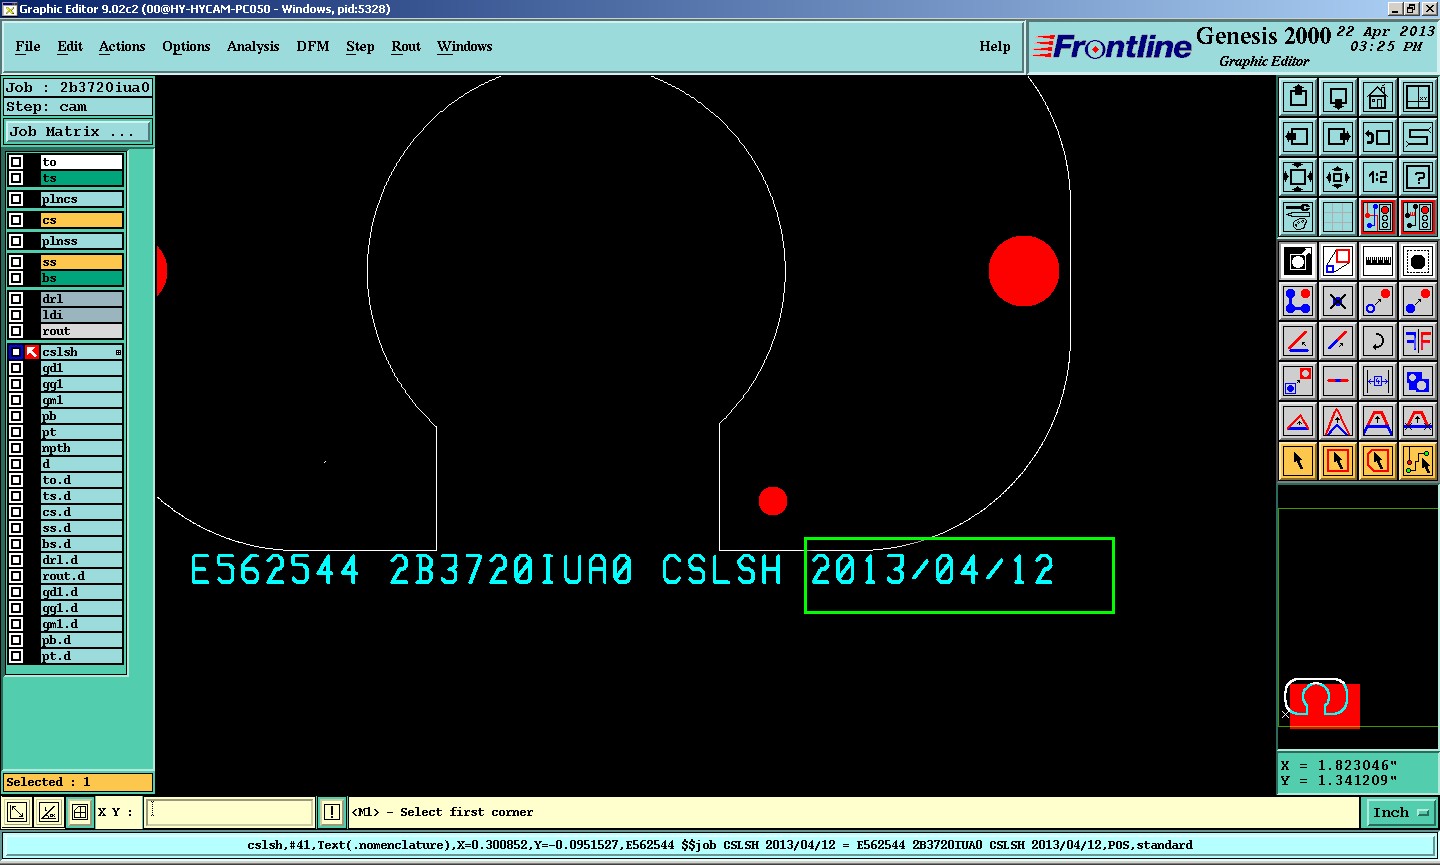This screenshot has height=865, width=1440.
Task: Toggle the grid display icon
Action: point(1338,217)
